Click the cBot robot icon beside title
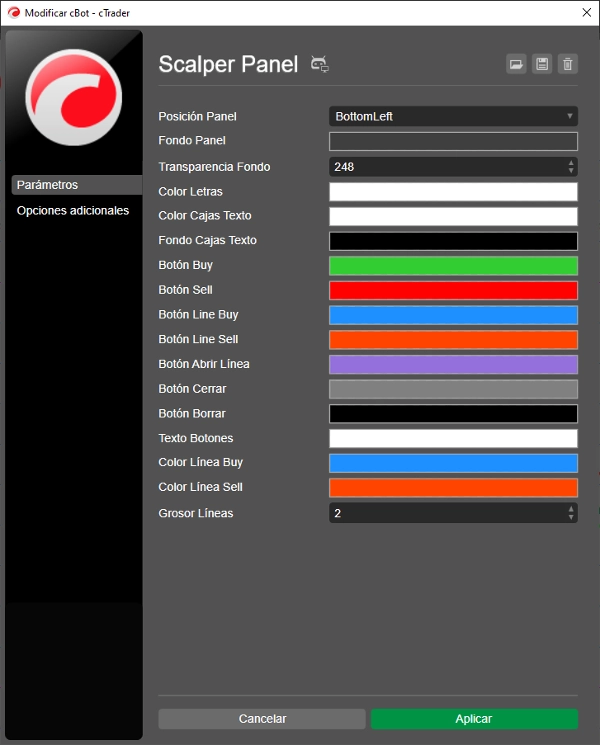The width and height of the screenshot is (600, 745). 320,64
